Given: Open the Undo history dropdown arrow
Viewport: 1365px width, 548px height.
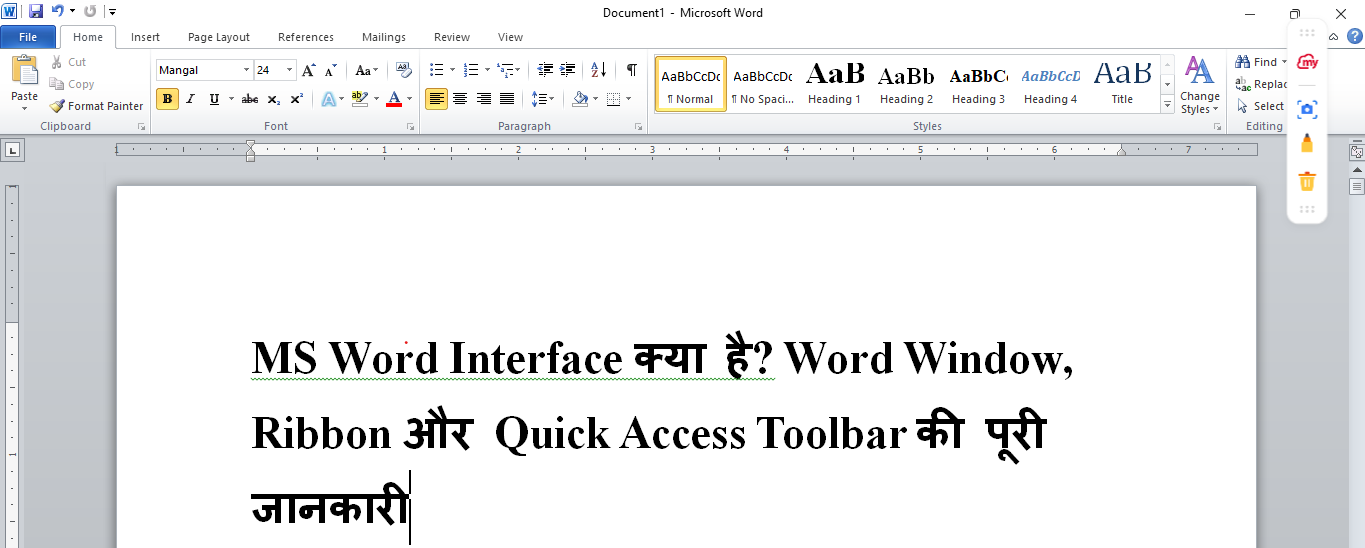Looking at the screenshot, I should [72, 12].
